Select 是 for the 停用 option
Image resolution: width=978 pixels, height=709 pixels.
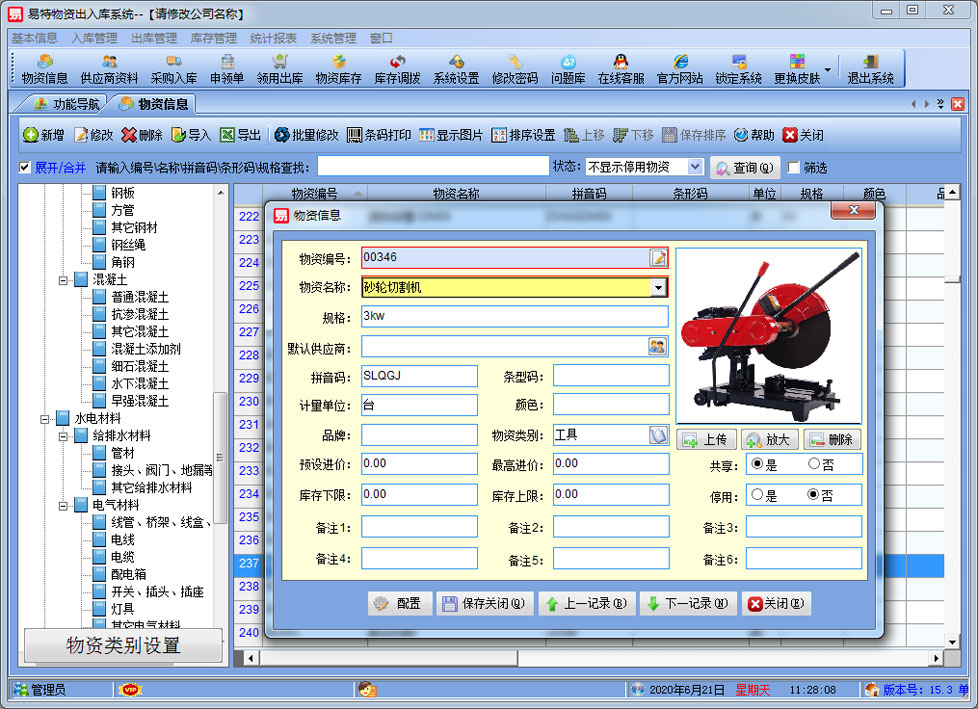click(x=757, y=494)
